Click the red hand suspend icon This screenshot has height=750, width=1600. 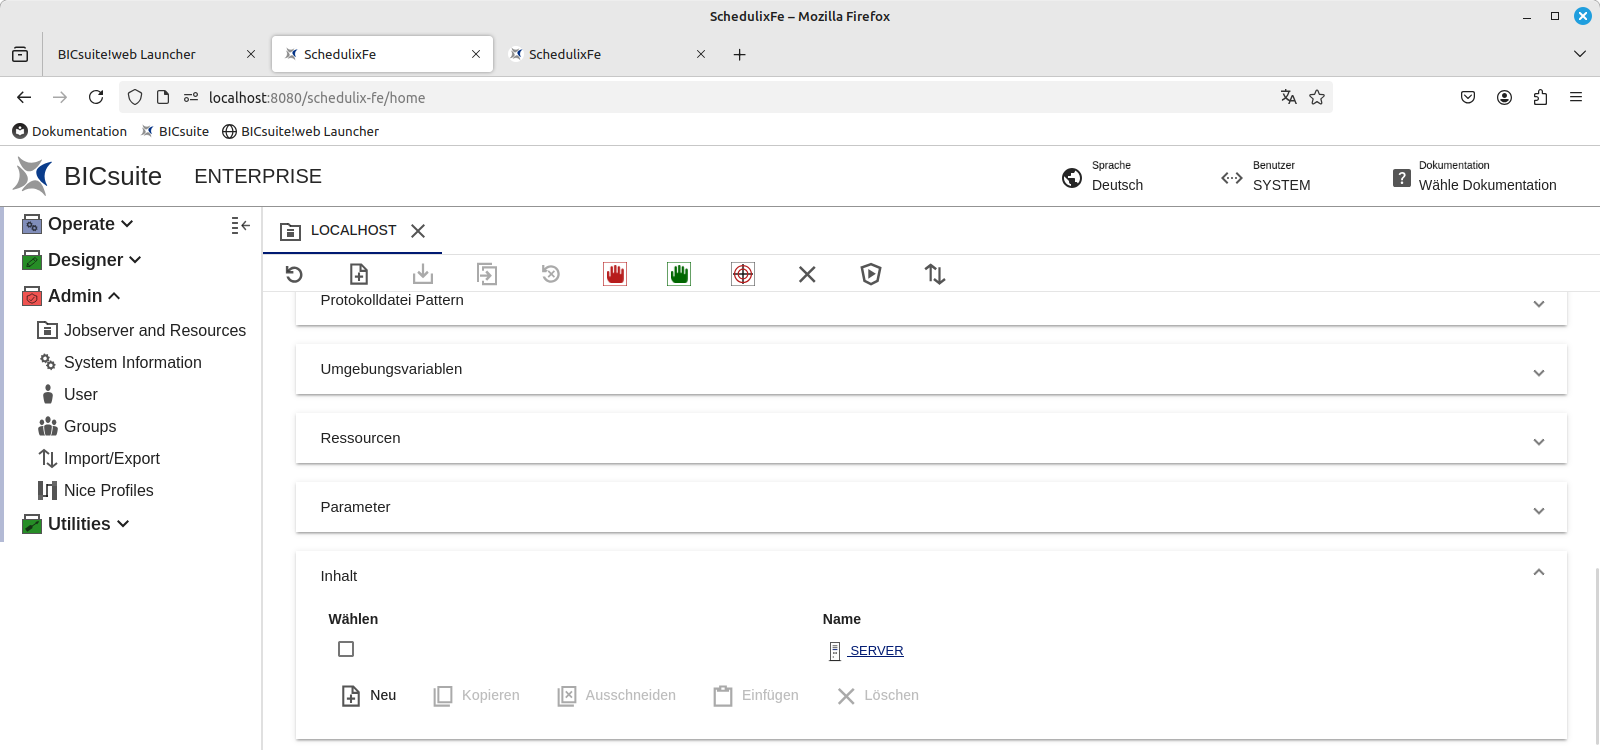615,274
